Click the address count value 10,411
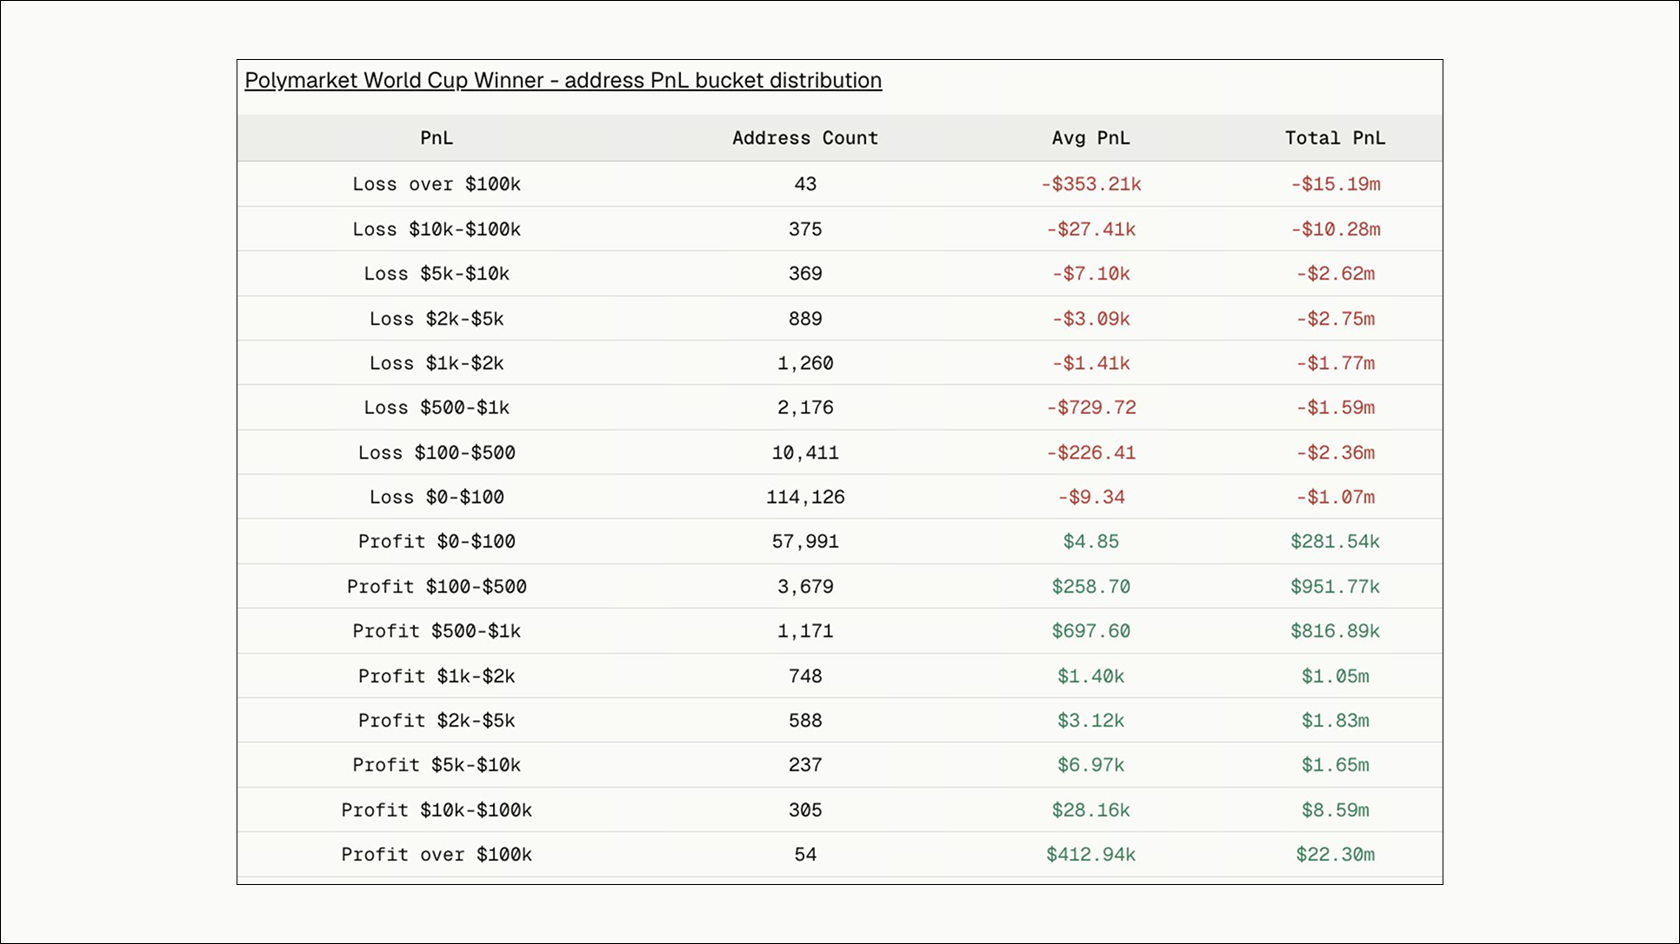This screenshot has width=1680, height=944. coord(805,453)
